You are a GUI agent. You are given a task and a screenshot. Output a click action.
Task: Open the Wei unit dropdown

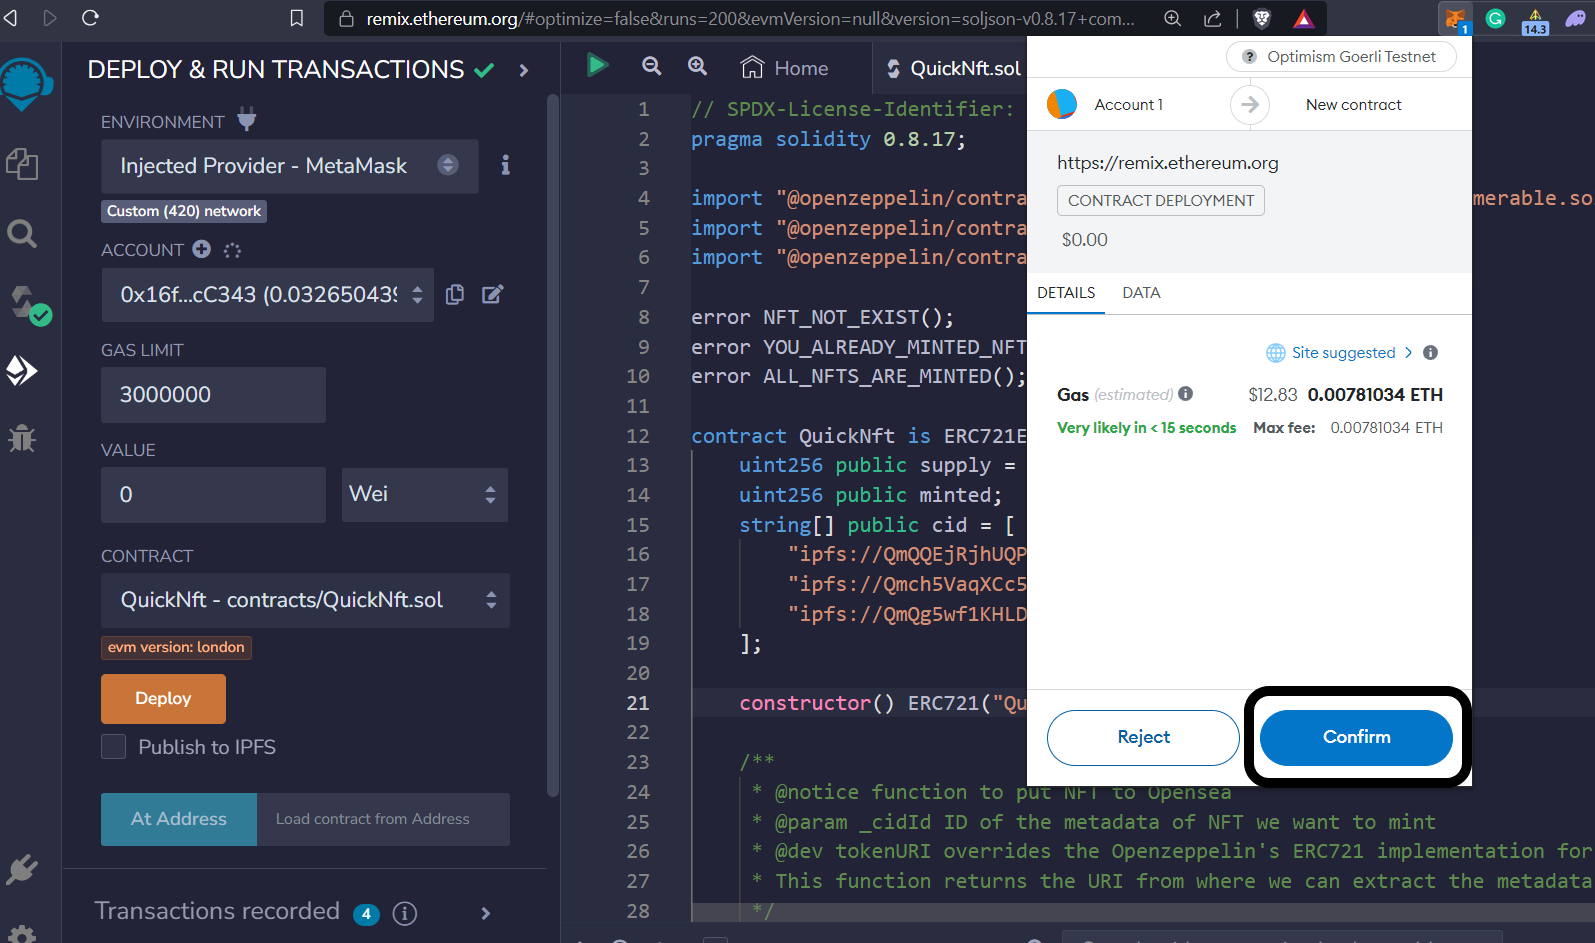[424, 495]
